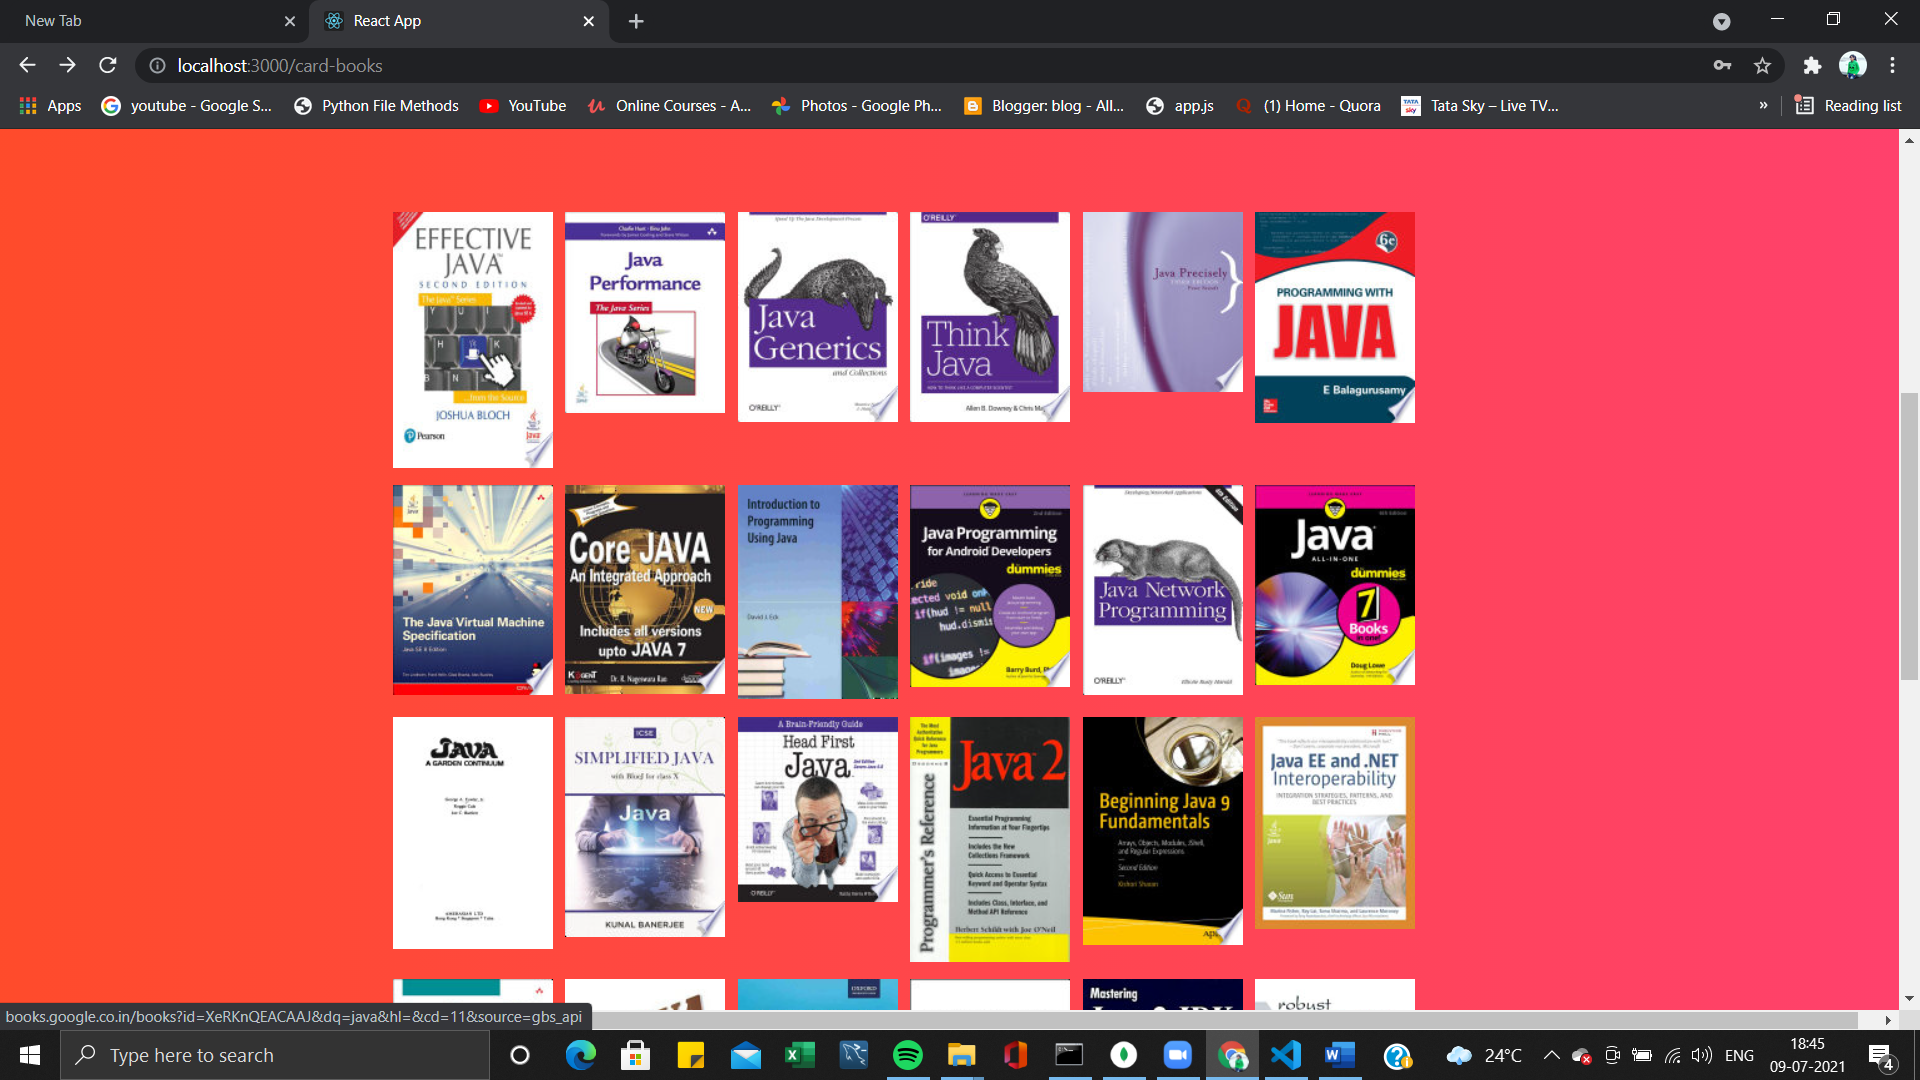Show hidden system tray icons

coord(1552,1055)
